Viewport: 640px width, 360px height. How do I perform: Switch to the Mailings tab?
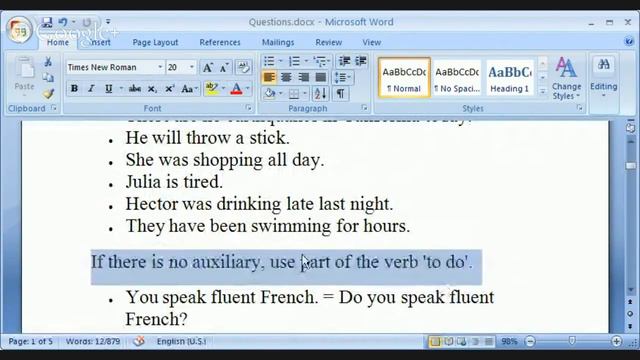[278, 42]
